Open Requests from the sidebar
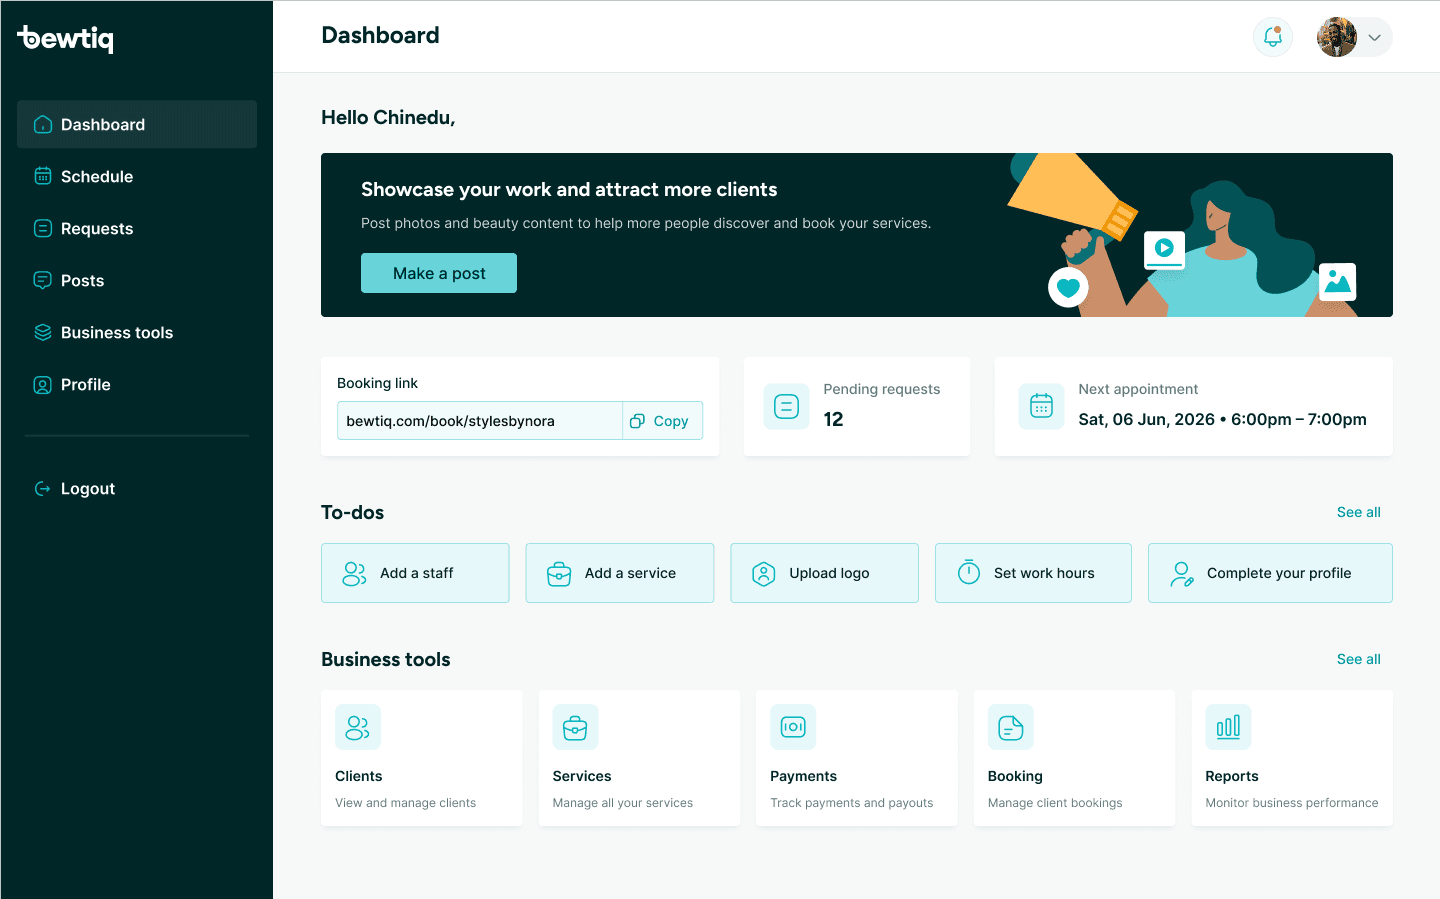The image size is (1440, 899). [137, 228]
